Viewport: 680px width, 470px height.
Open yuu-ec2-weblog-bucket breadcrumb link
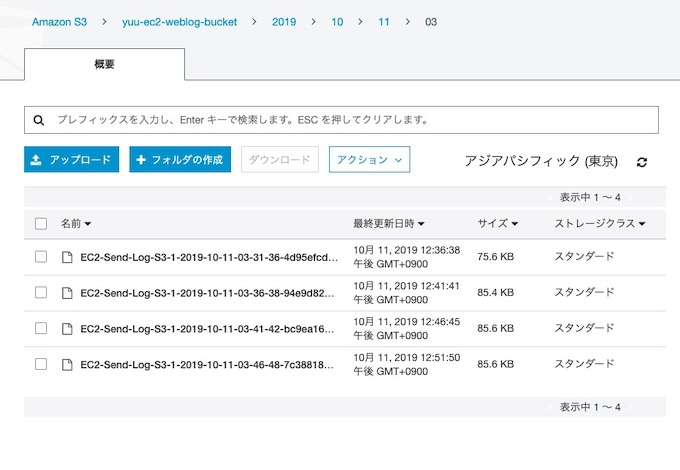click(180, 22)
